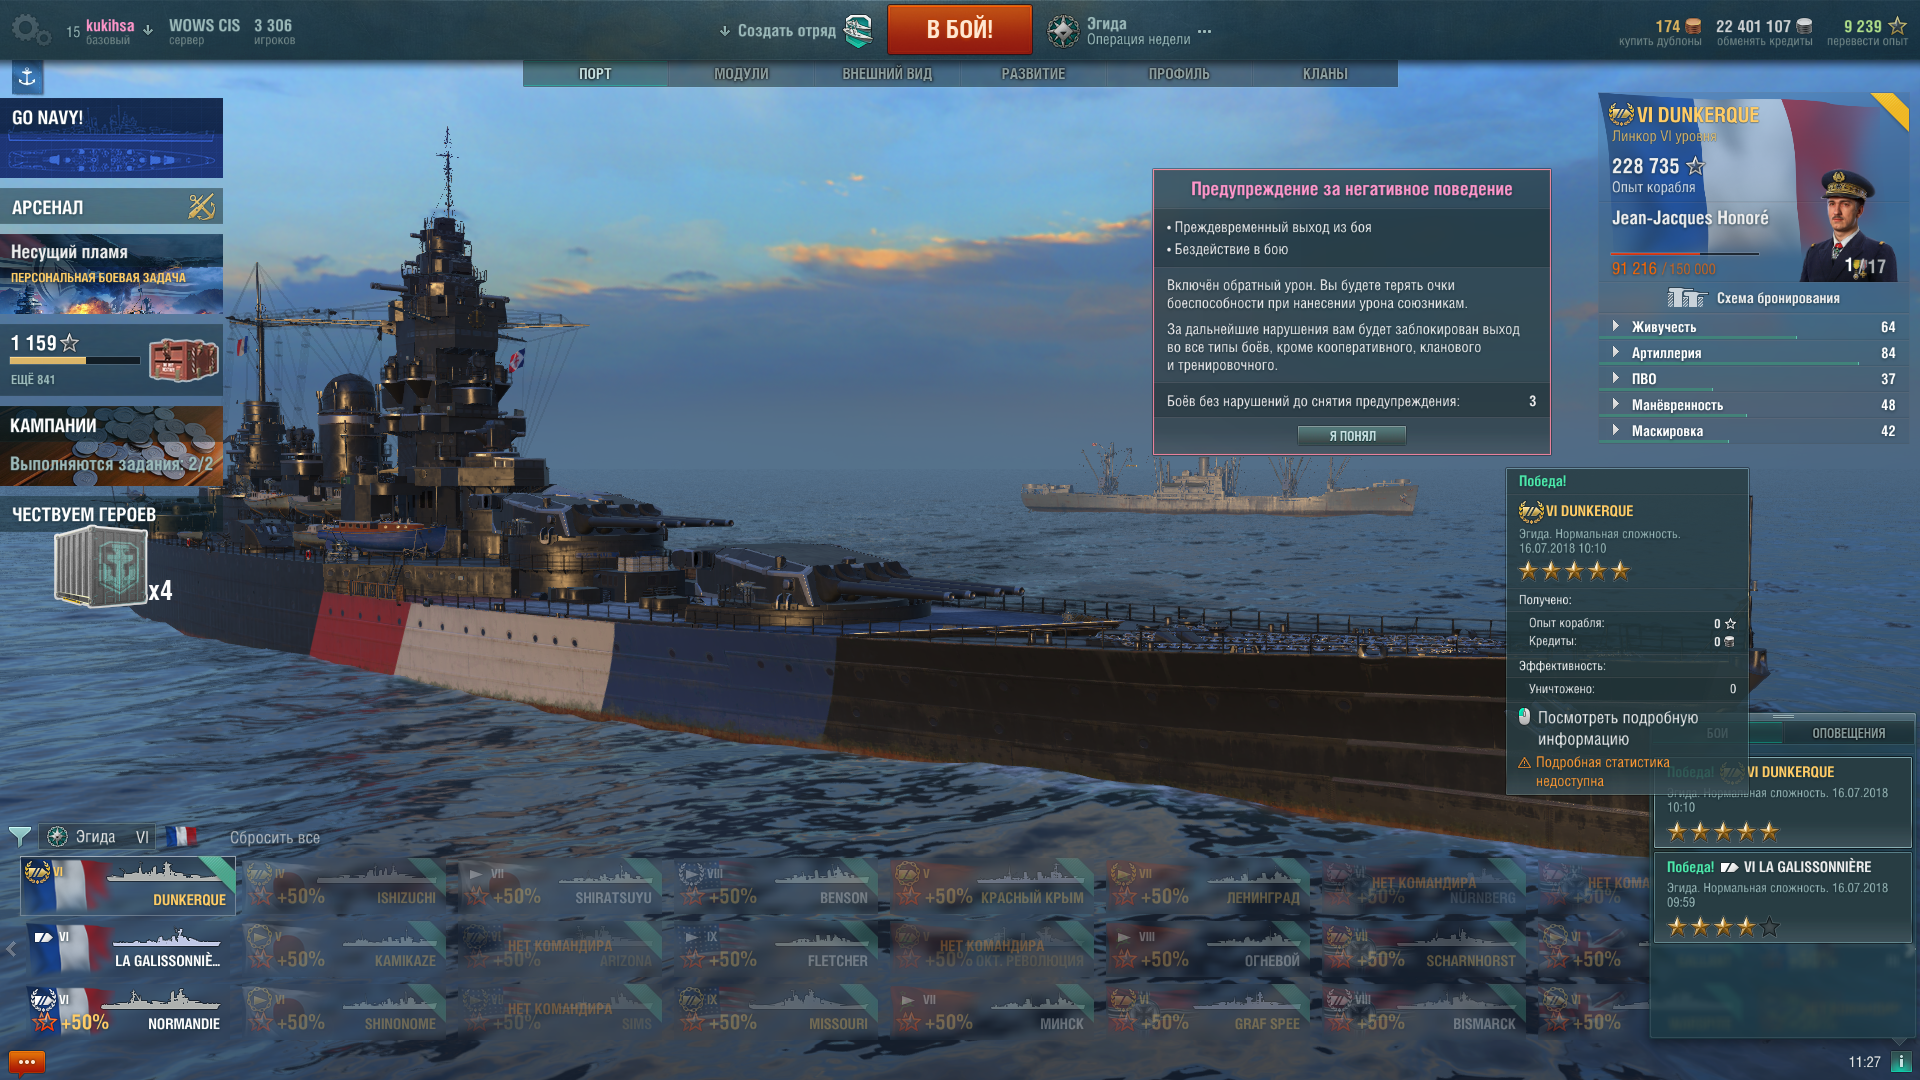Open the armor scheme (Схема бронирования) icon
This screenshot has height=1080, width=1920.
[1686, 298]
